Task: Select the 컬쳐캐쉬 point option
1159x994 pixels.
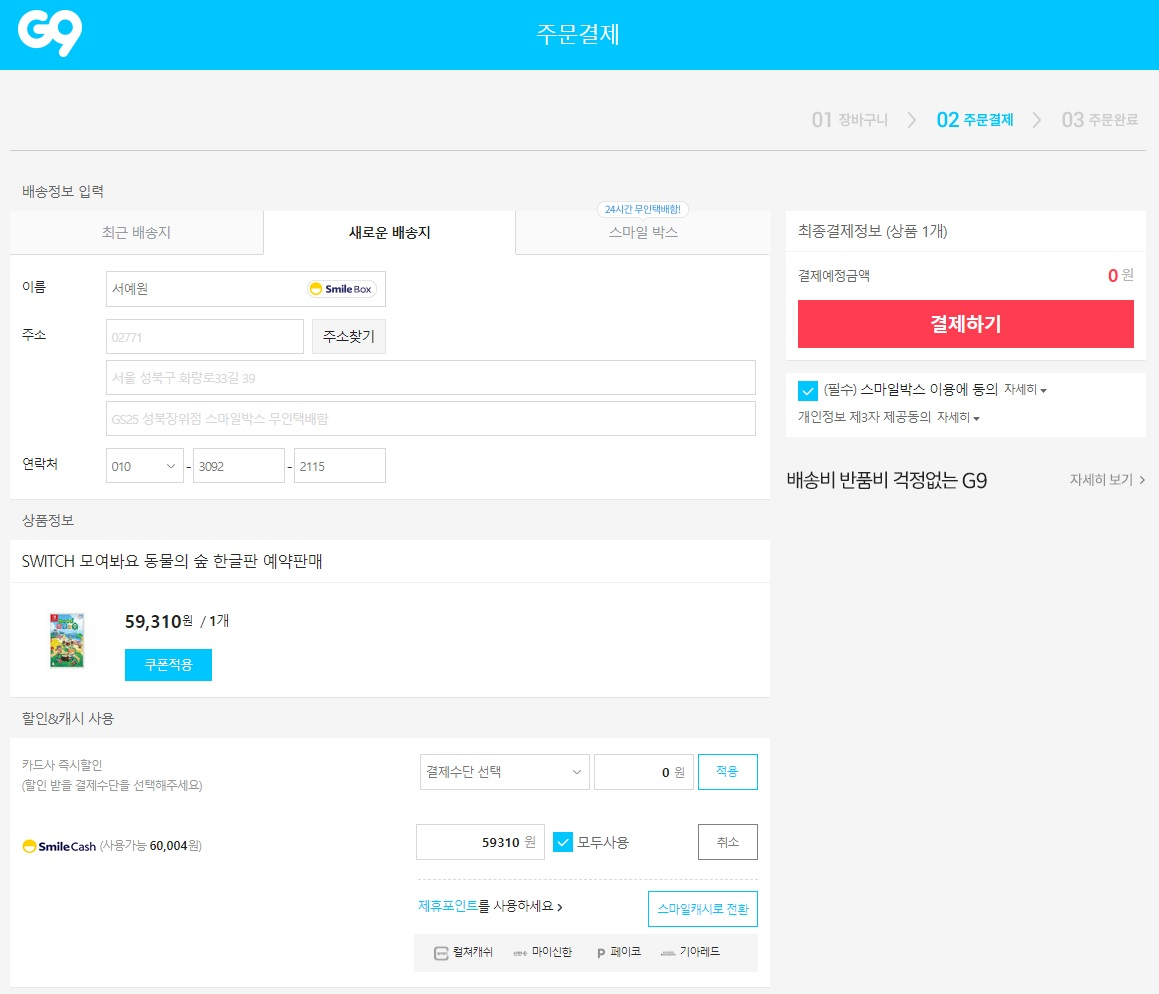Action: pyautogui.click(x=463, y=952)
